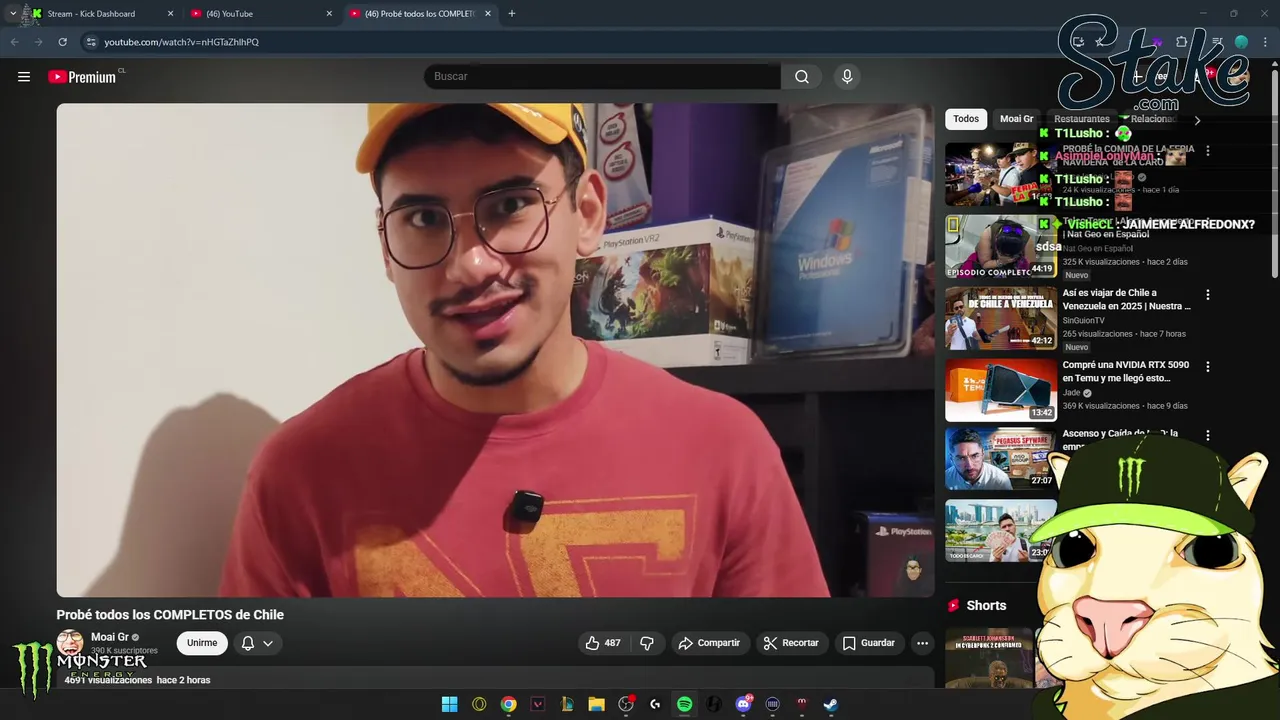Open the 27:07 Pegasus Spyware thumbnail

pyautogui.click(x=1001, y=459)
